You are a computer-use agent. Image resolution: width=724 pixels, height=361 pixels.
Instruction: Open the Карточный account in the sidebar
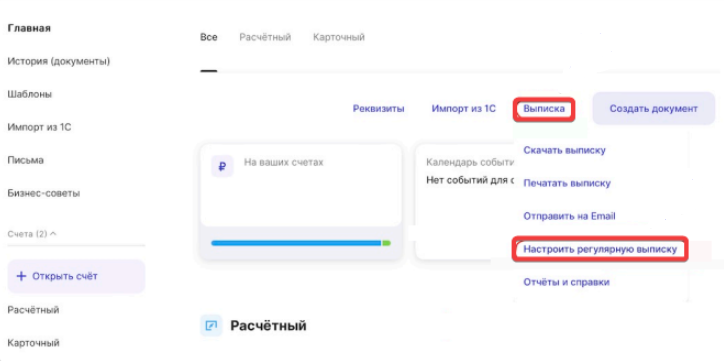(x=33, y=343)
